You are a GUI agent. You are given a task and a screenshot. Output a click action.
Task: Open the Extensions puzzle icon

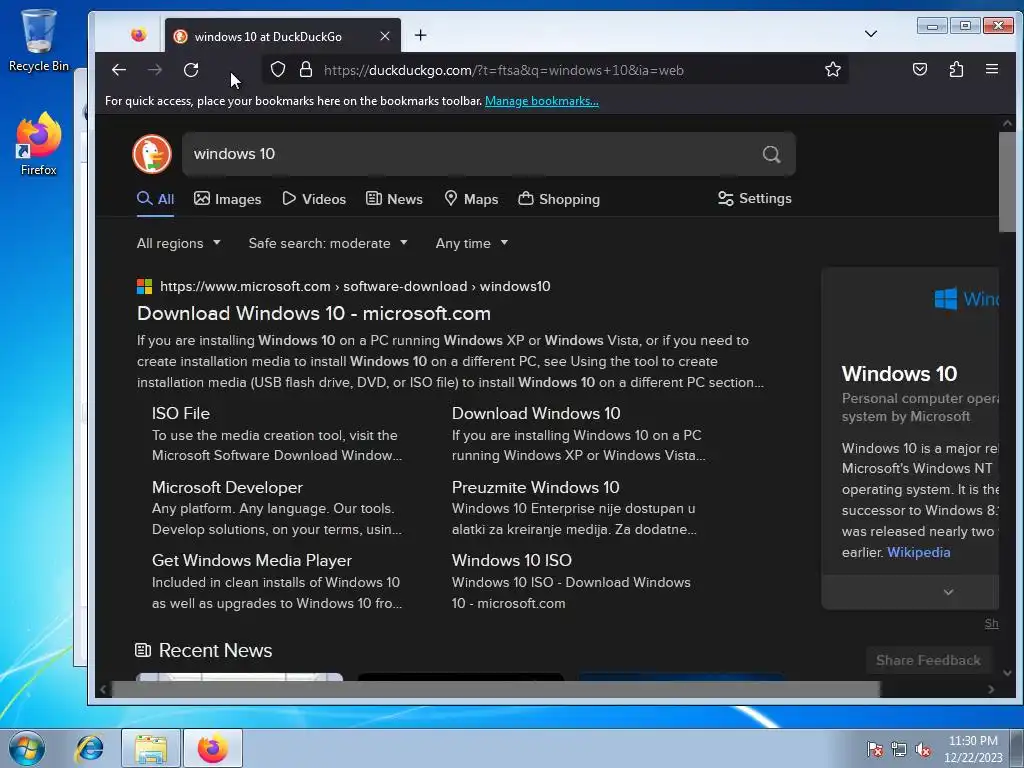[956, 70]
